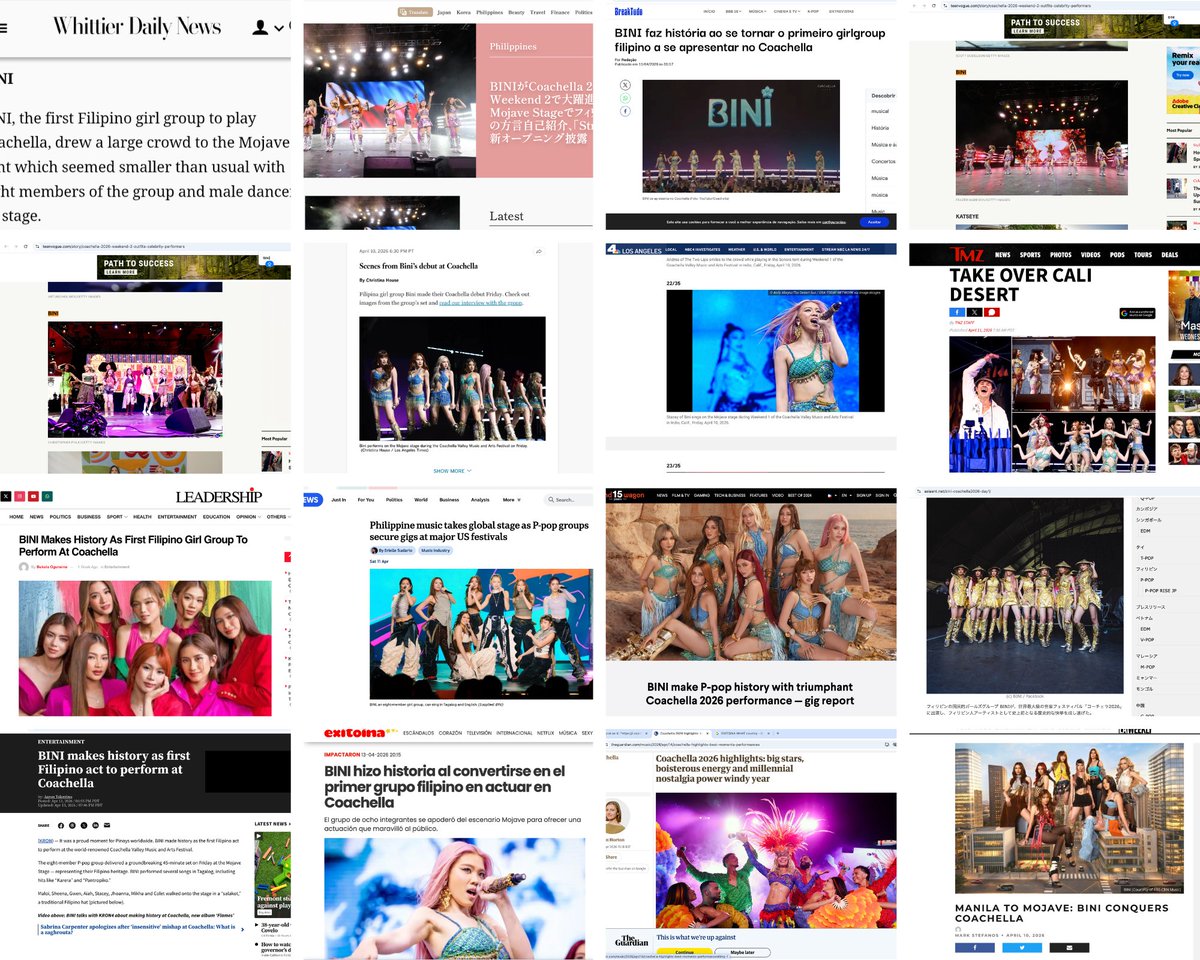Open the Whittier Daily News account icon

[x=260, y=28]
